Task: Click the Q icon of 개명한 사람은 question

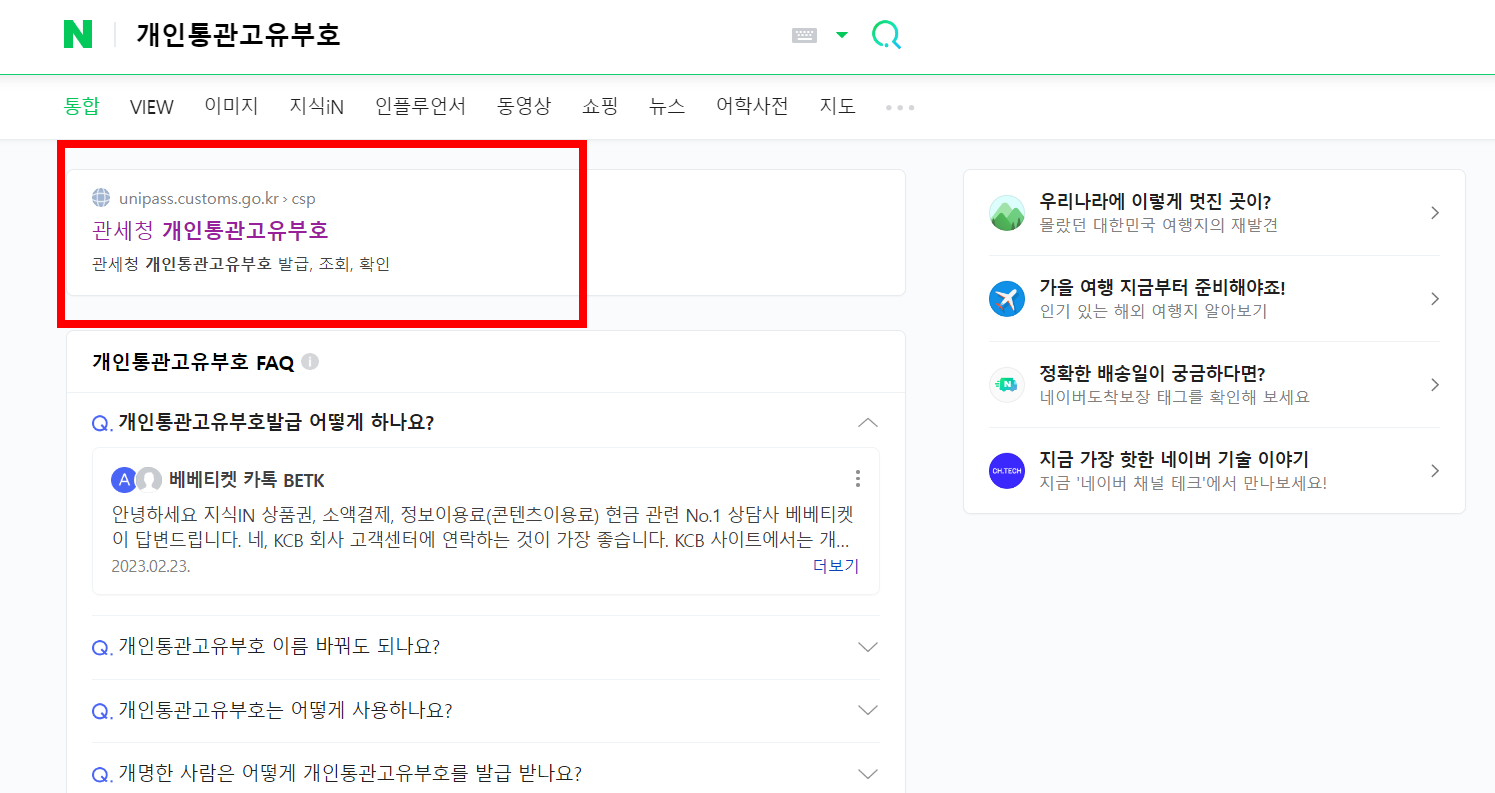Action: (102, 774)
